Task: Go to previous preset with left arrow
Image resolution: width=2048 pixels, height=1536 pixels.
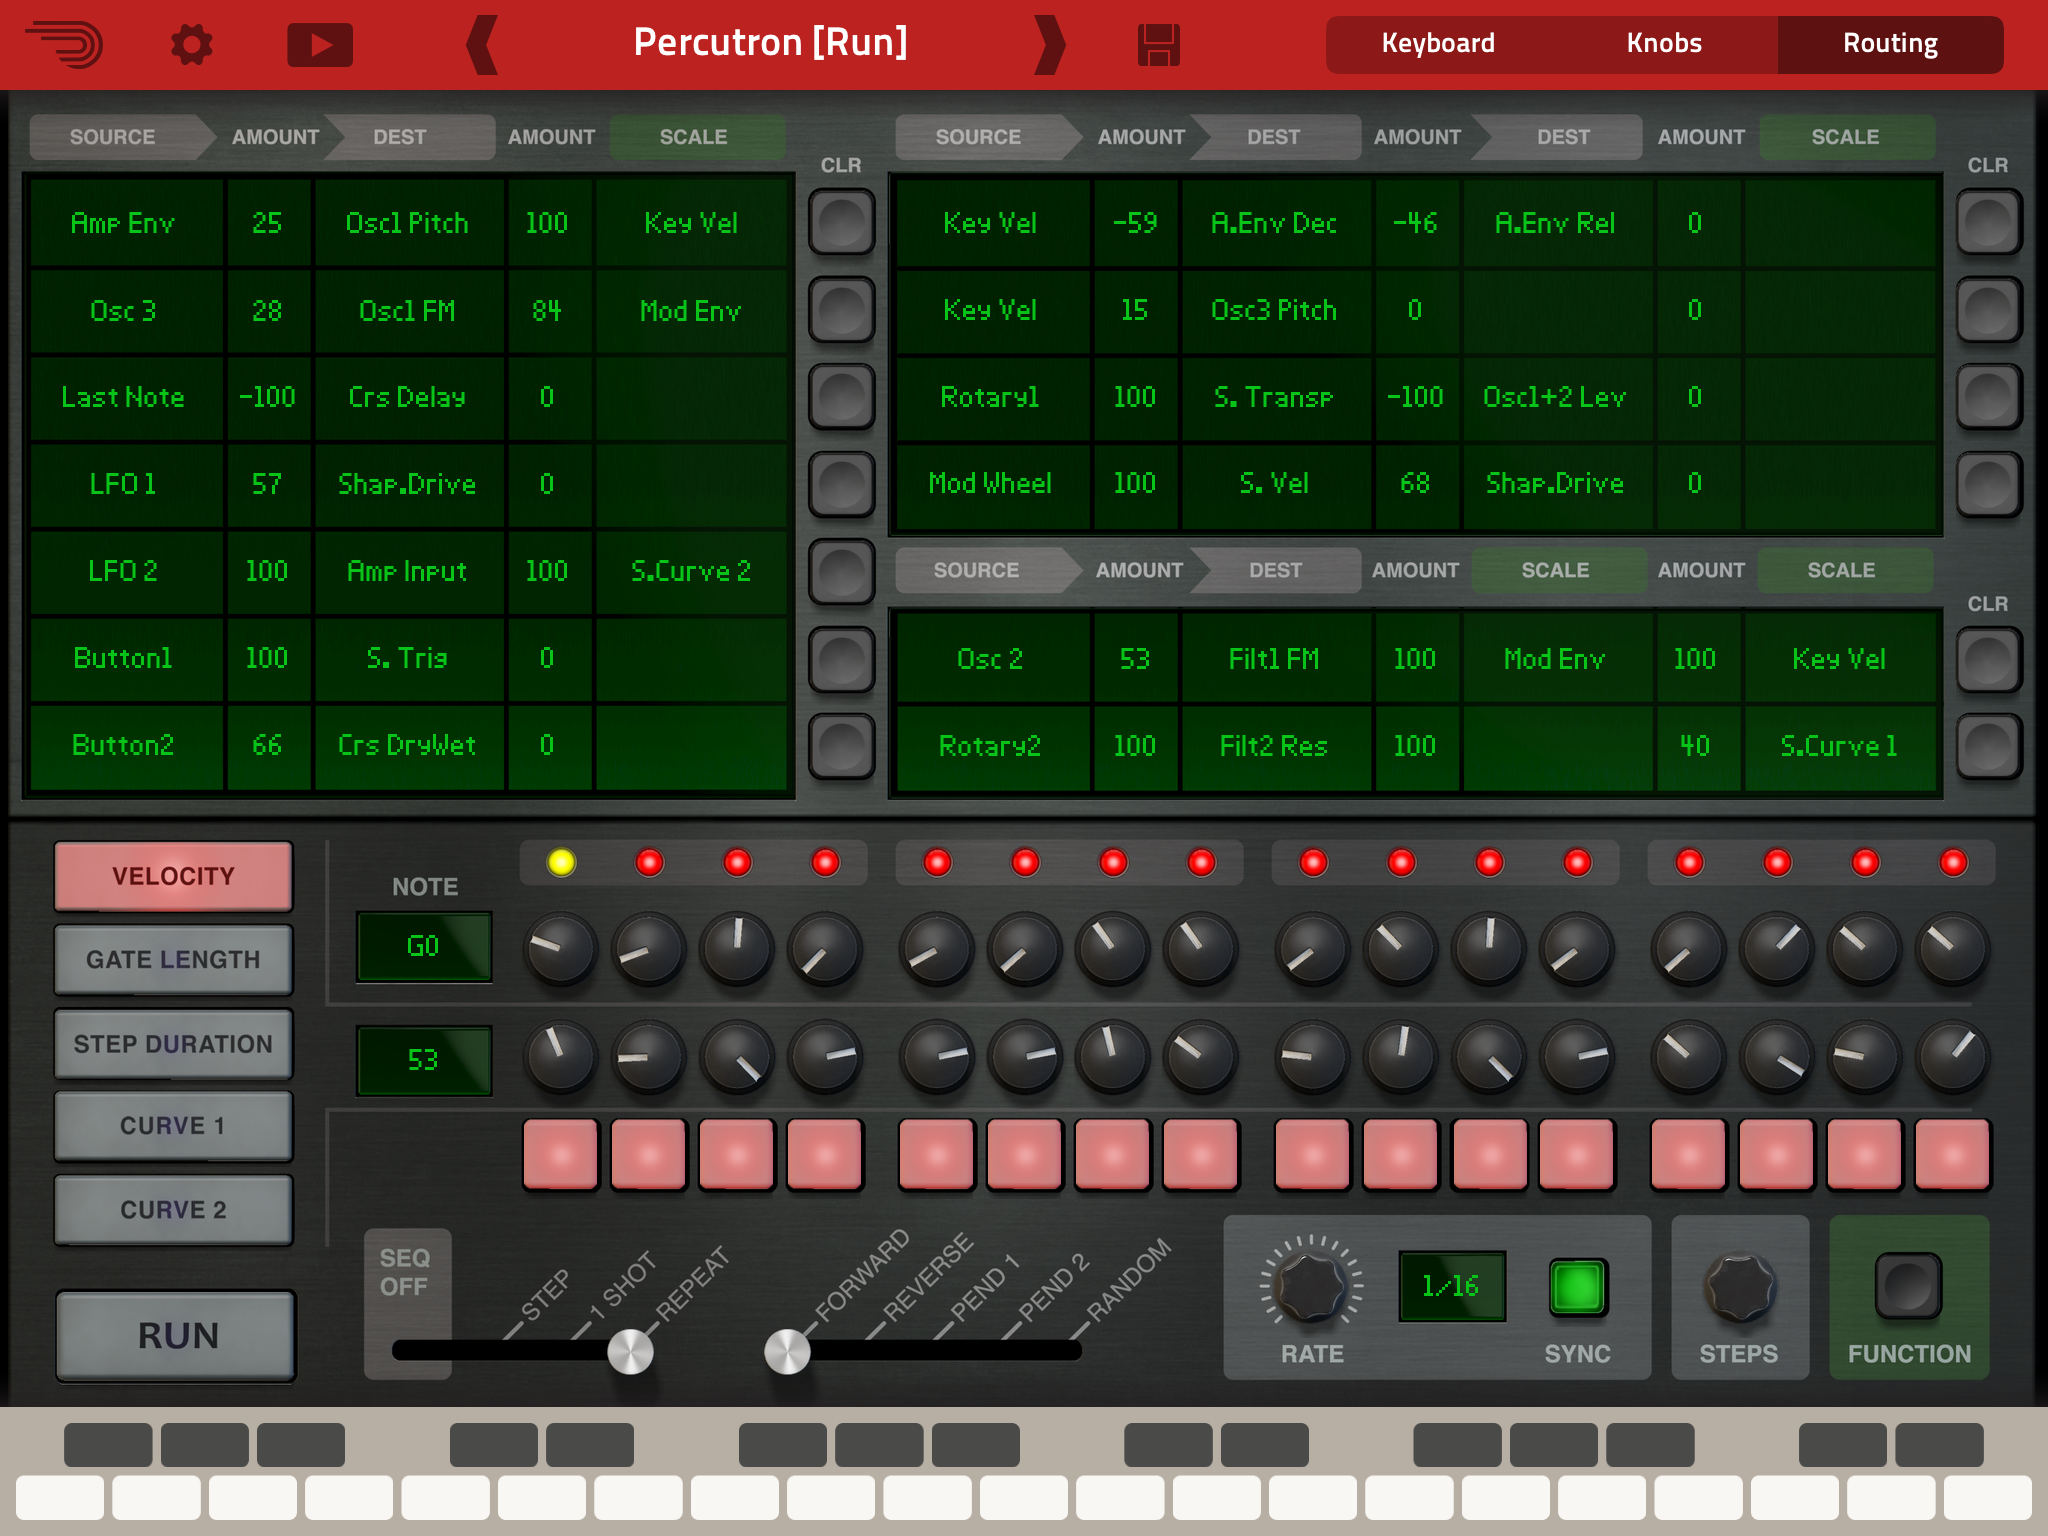Action: (x=482, y=44)
